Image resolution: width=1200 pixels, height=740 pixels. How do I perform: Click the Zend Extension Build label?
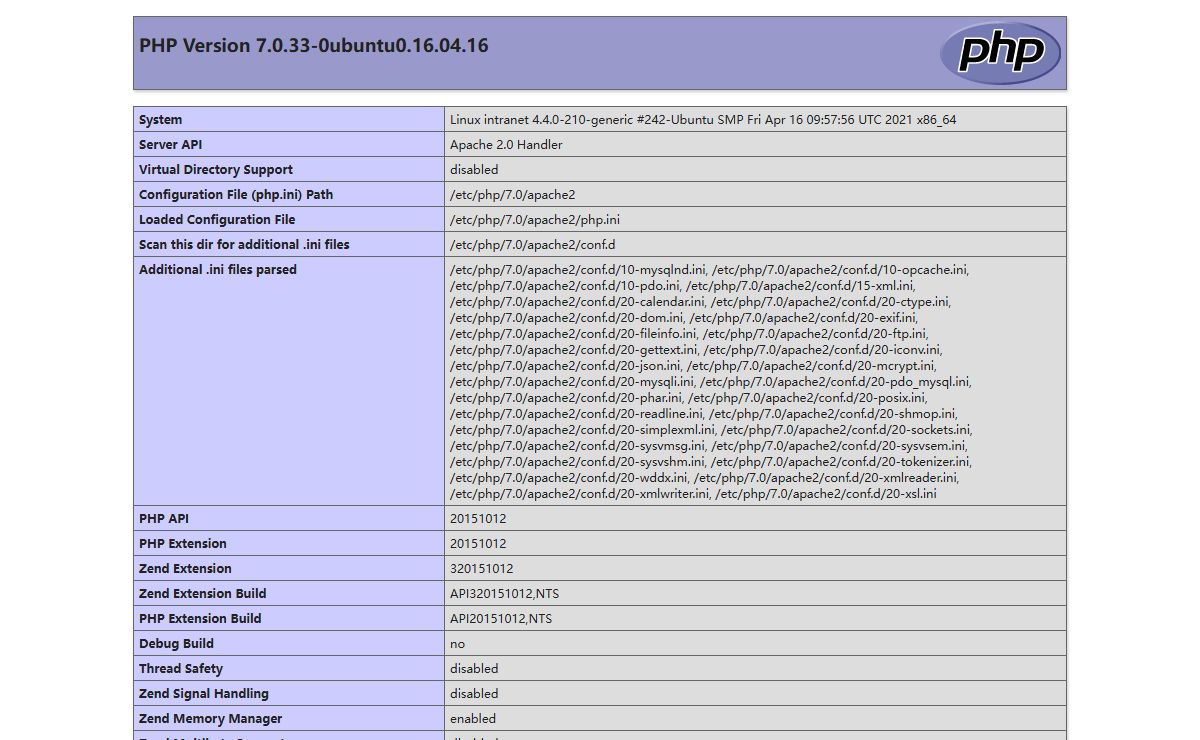(x=203, y=593)
